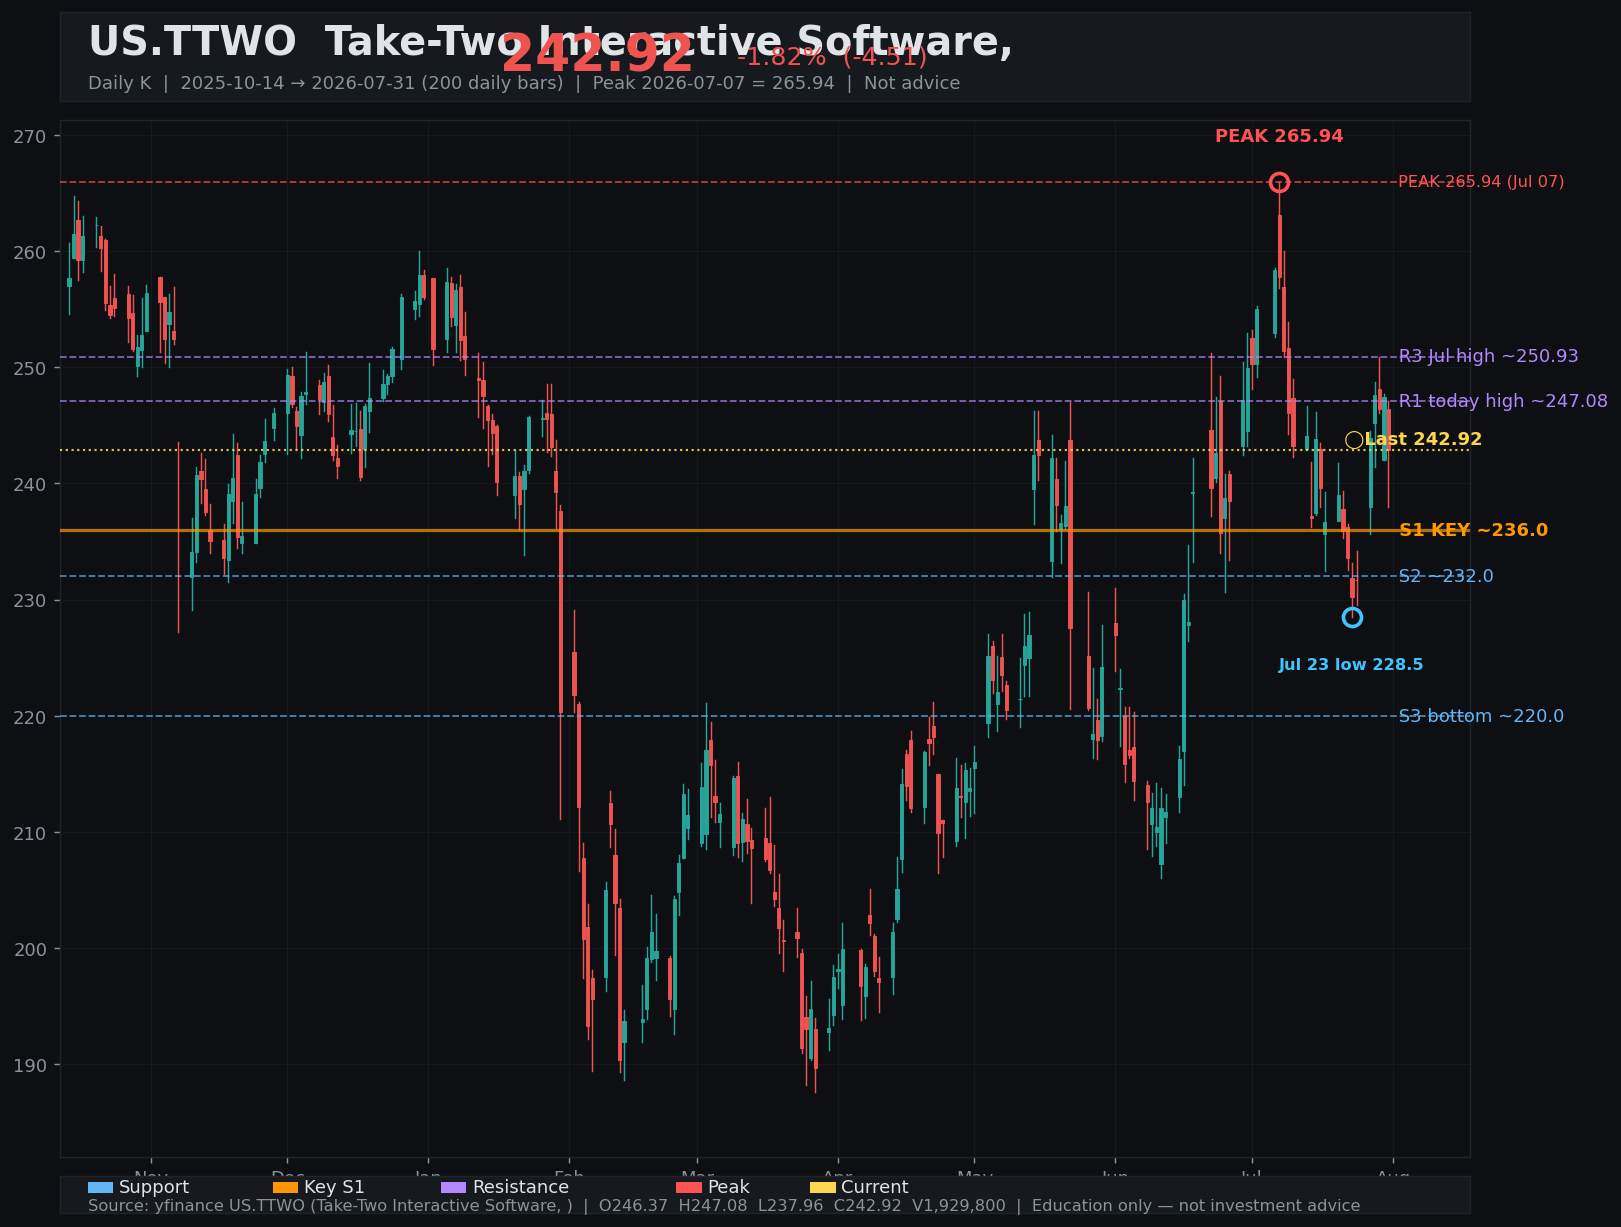Select the 'R1 today high ~247.08' label

click(1503, 401)
